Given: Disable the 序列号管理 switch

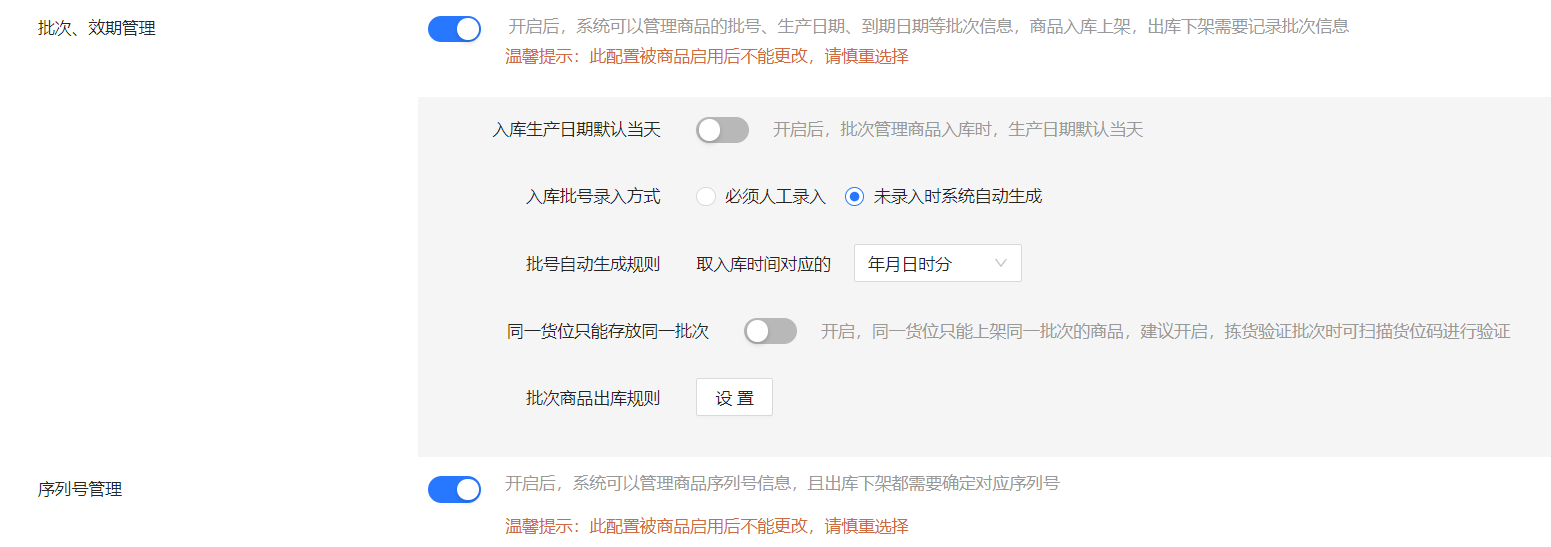Looking at the screenshot, I should 454,489.
